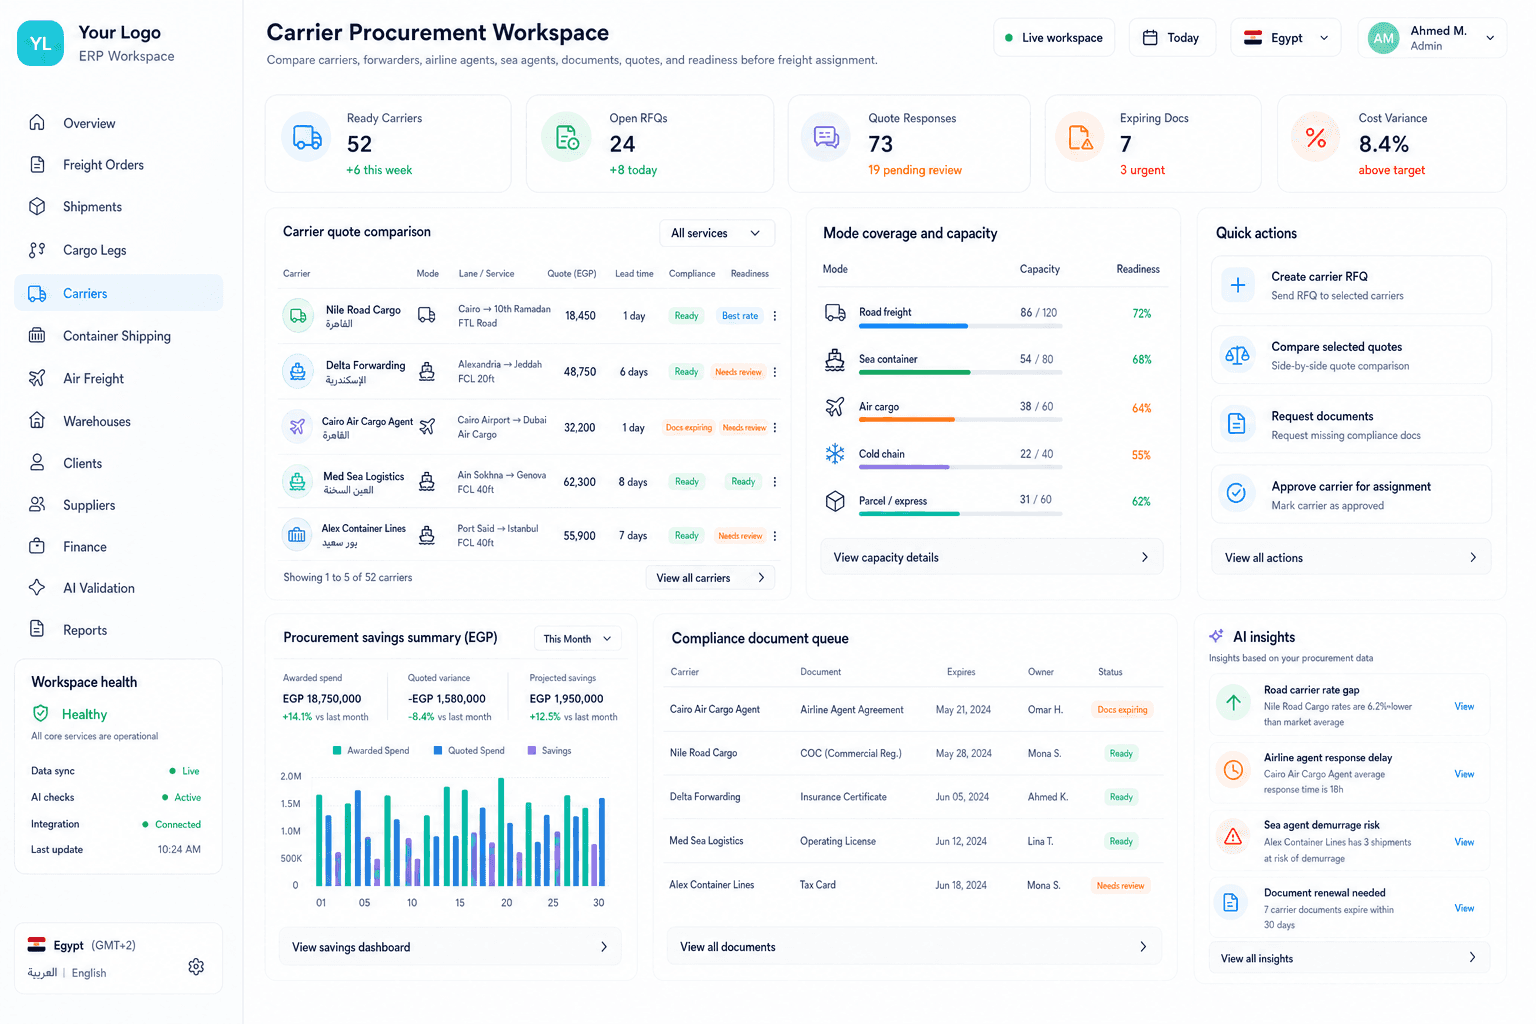View the Document renewal needed insight
Screen dimensions: 1536x1024
[x=1464, y=908]
